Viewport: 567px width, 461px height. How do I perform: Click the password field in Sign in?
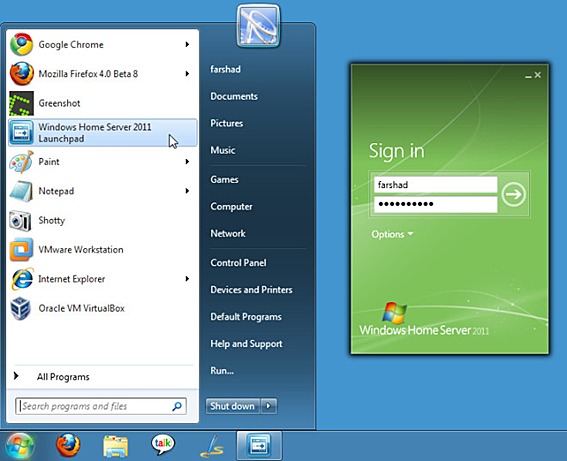point(435,204)
